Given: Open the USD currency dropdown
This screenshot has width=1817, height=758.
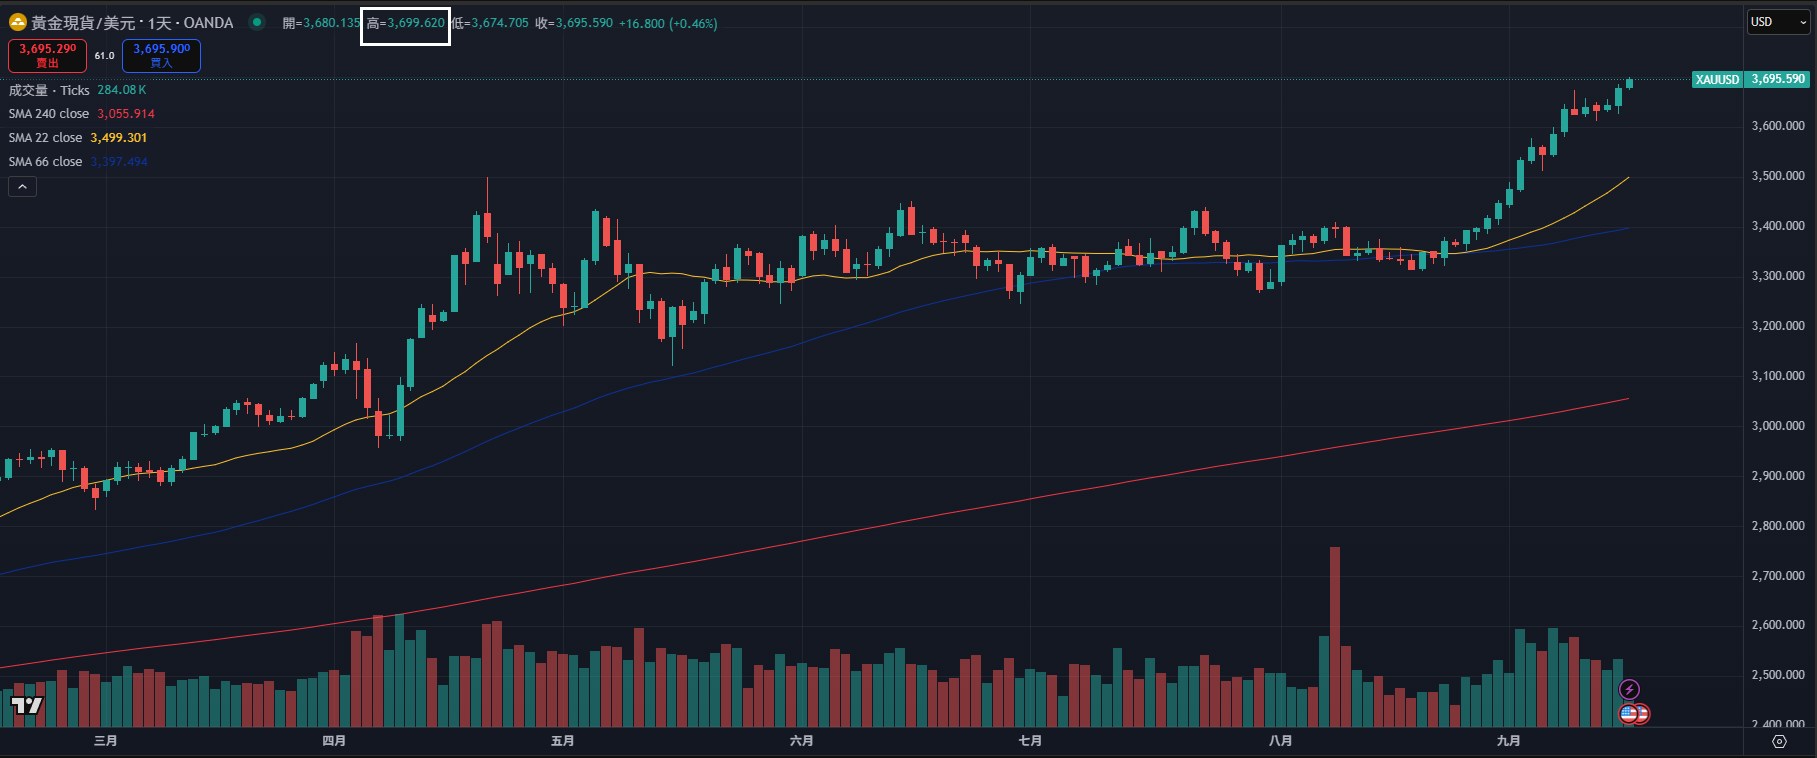Looking at the screenshot, I should click(1779, 22).
